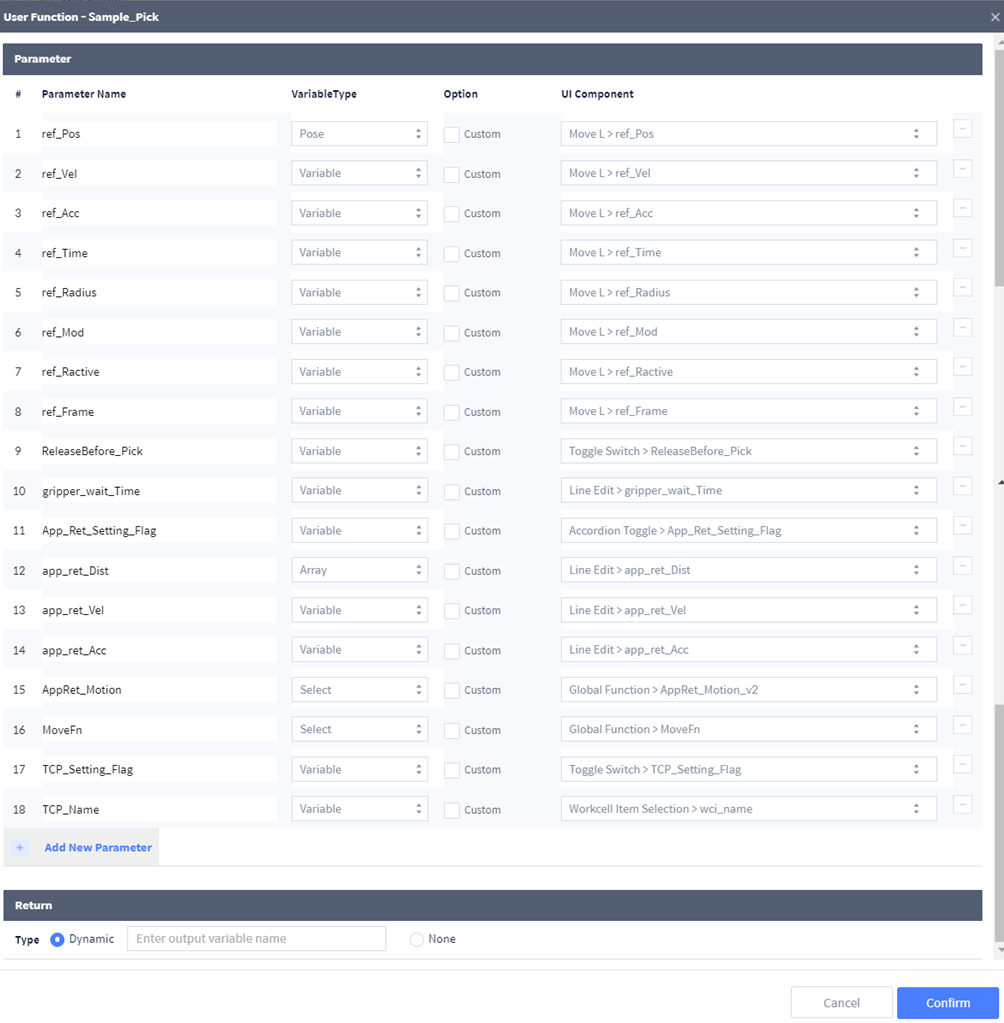1004x1023 pixels.
Task: Remove the ref_Pos parameter row
Action: coord(962,129)
